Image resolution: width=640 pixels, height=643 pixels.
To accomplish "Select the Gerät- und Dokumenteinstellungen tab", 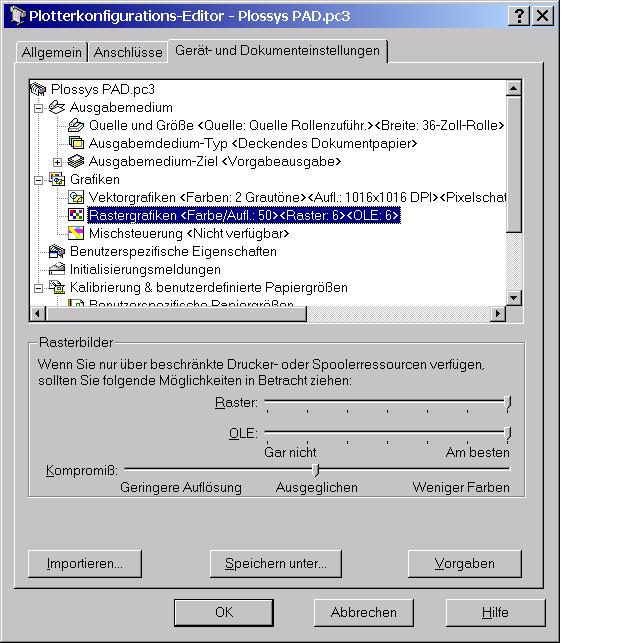I will click(278, 51).
